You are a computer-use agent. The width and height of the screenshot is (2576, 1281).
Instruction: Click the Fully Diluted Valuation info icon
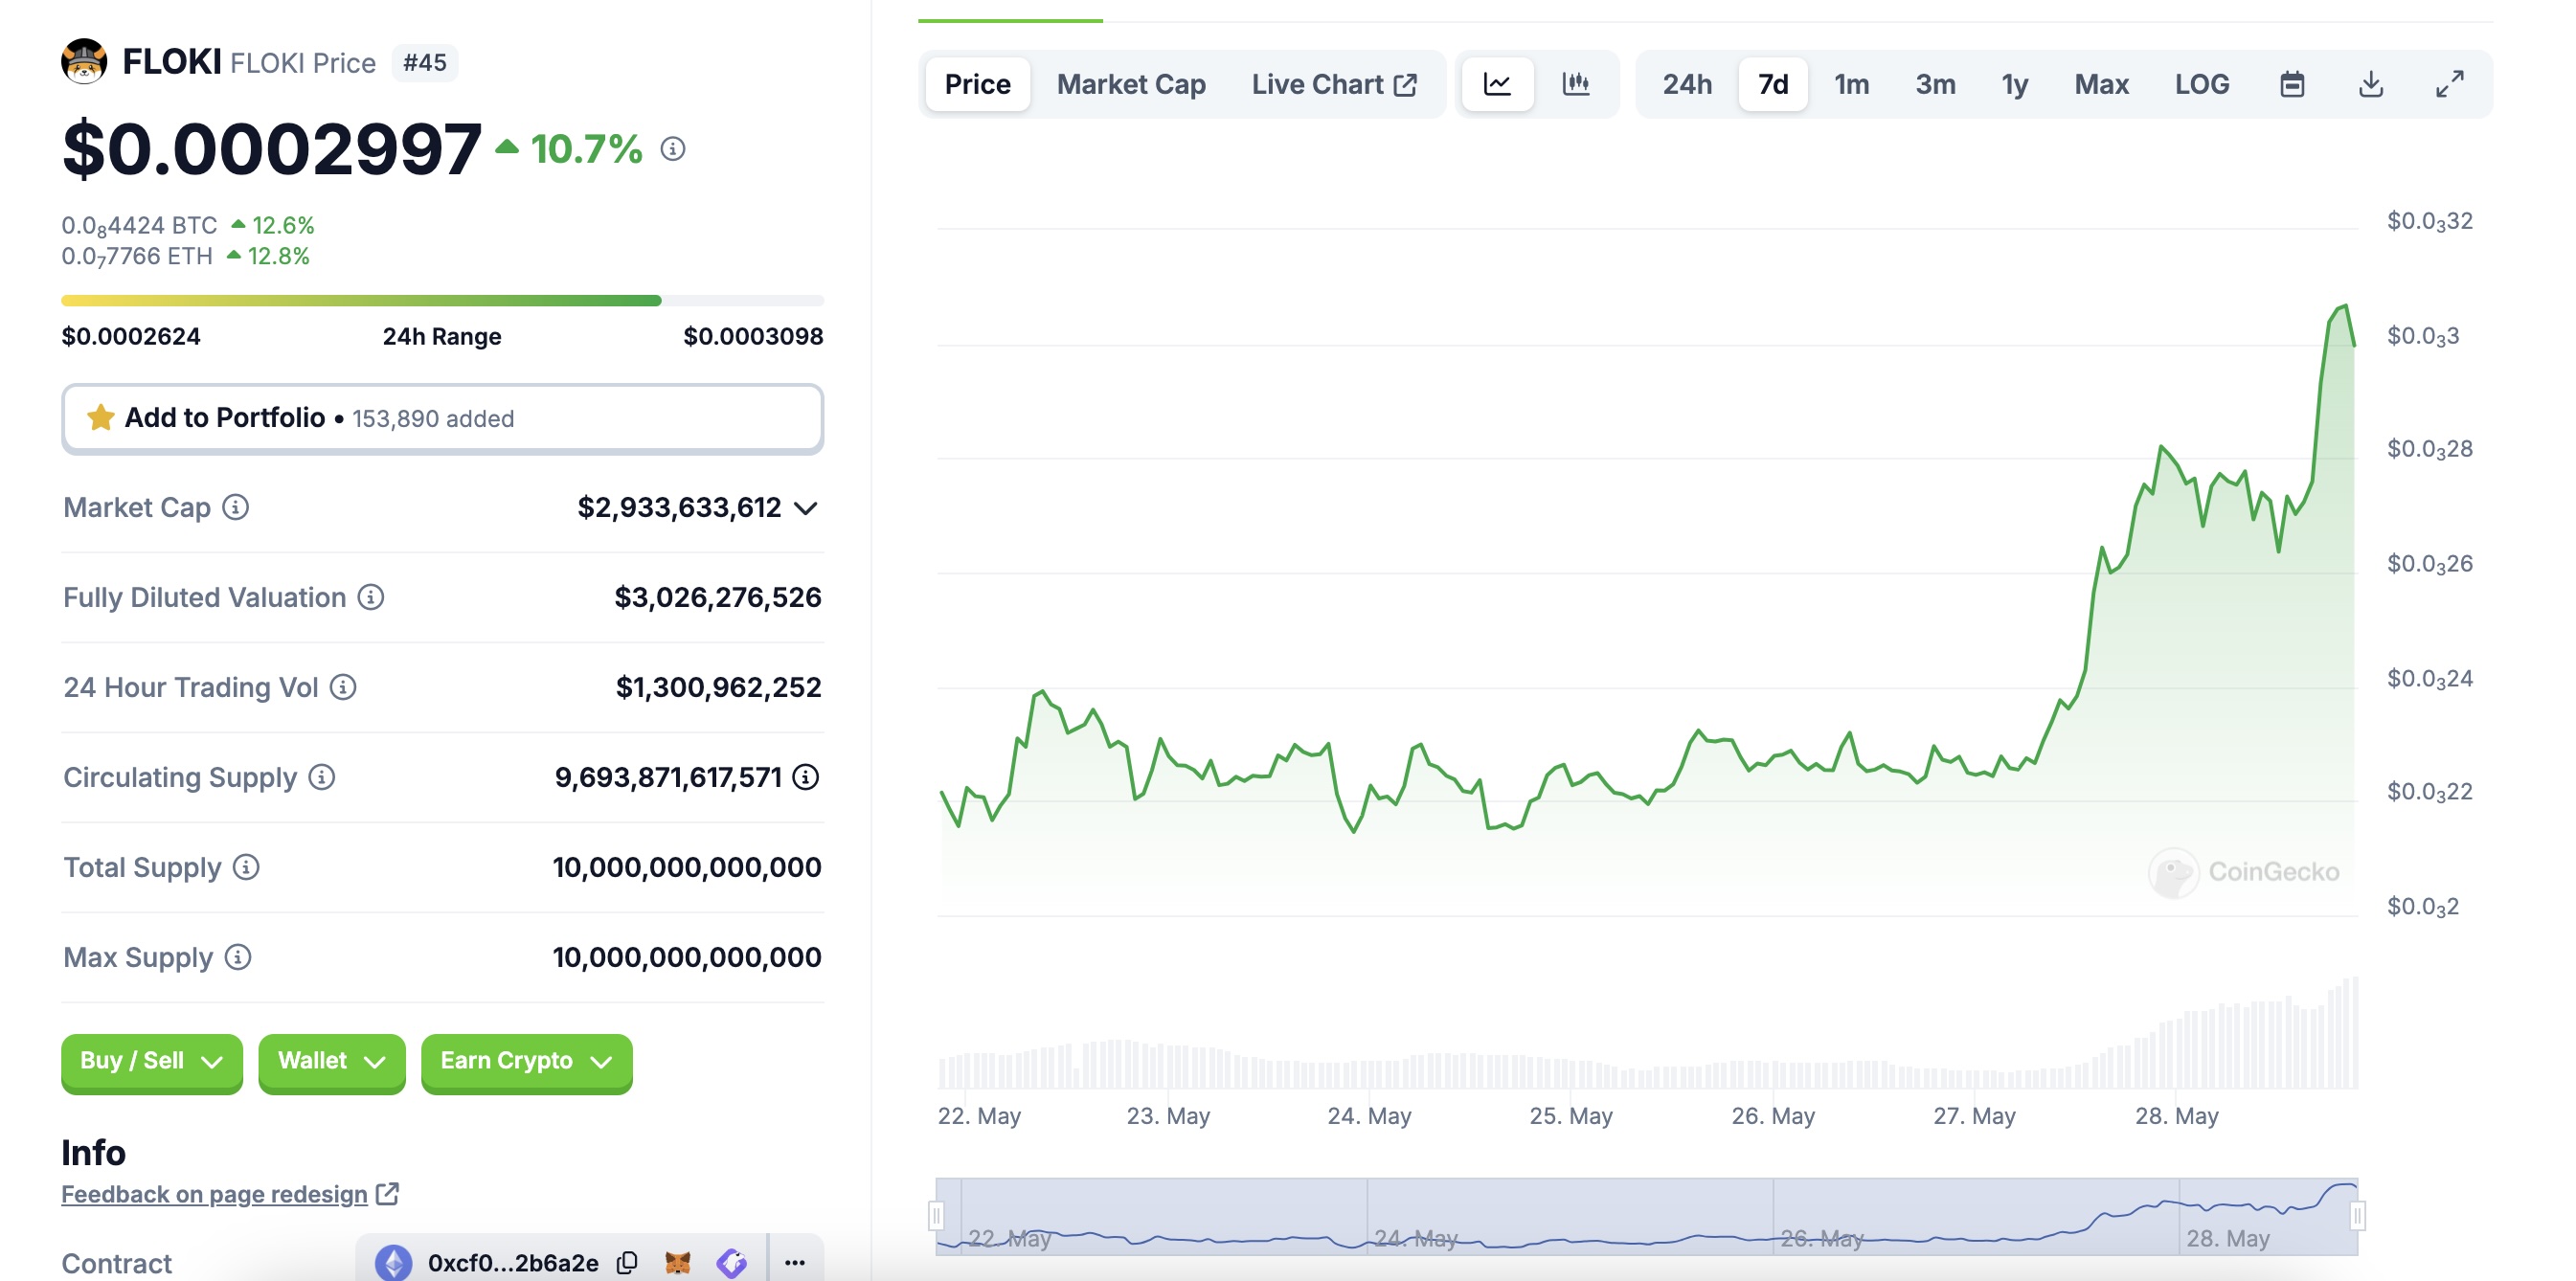point(371,598)
